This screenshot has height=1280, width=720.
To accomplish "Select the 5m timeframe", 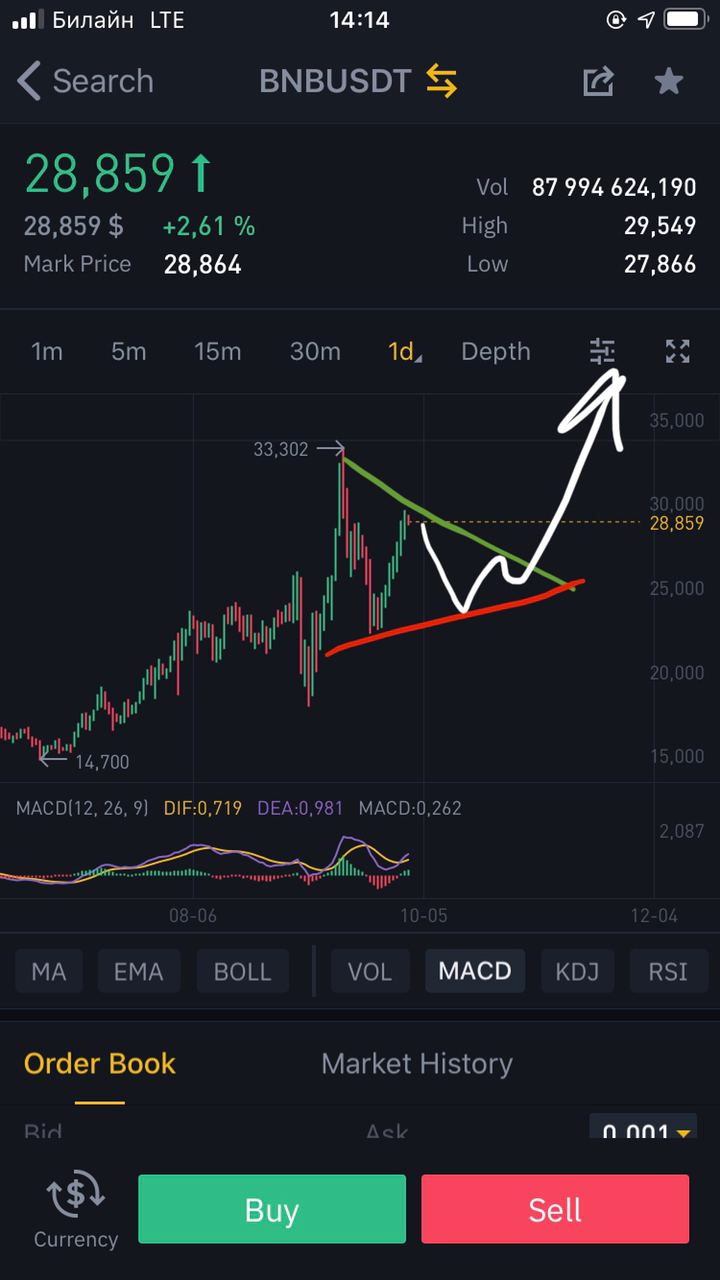I will [x=128, y=351].
